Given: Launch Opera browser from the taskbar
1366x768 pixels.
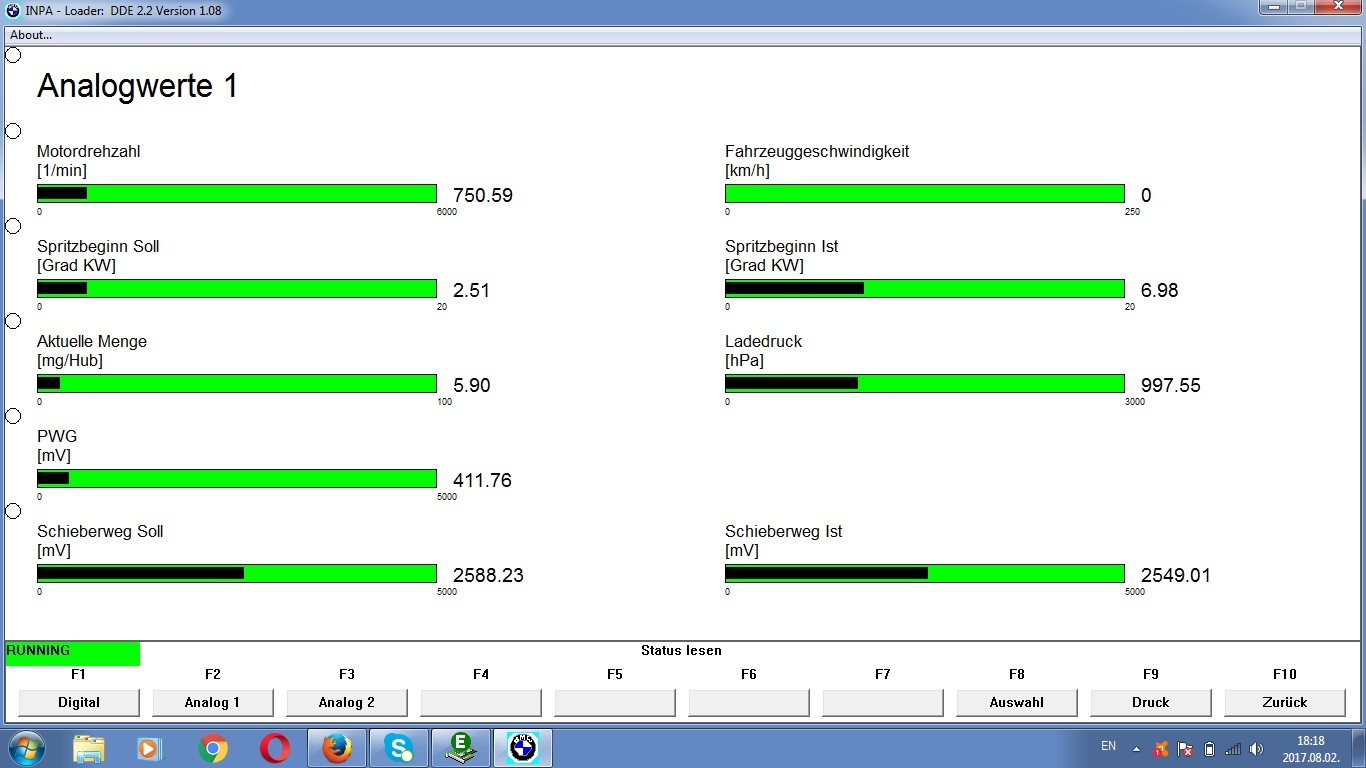Looking at the screenshot, I should click(x=275, y=748).
